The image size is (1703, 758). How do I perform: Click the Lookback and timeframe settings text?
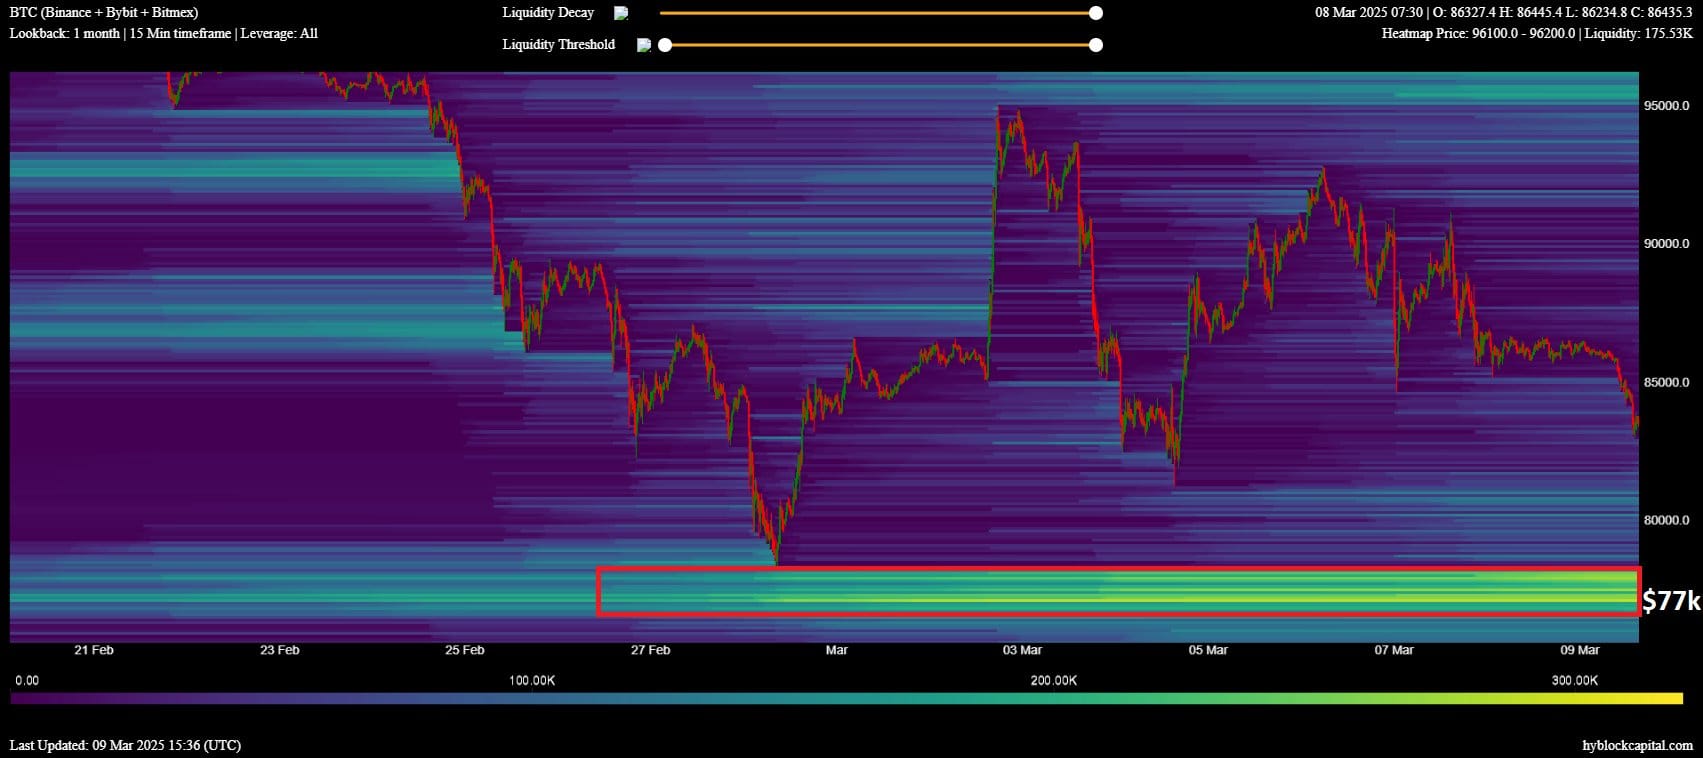(164, 33)
